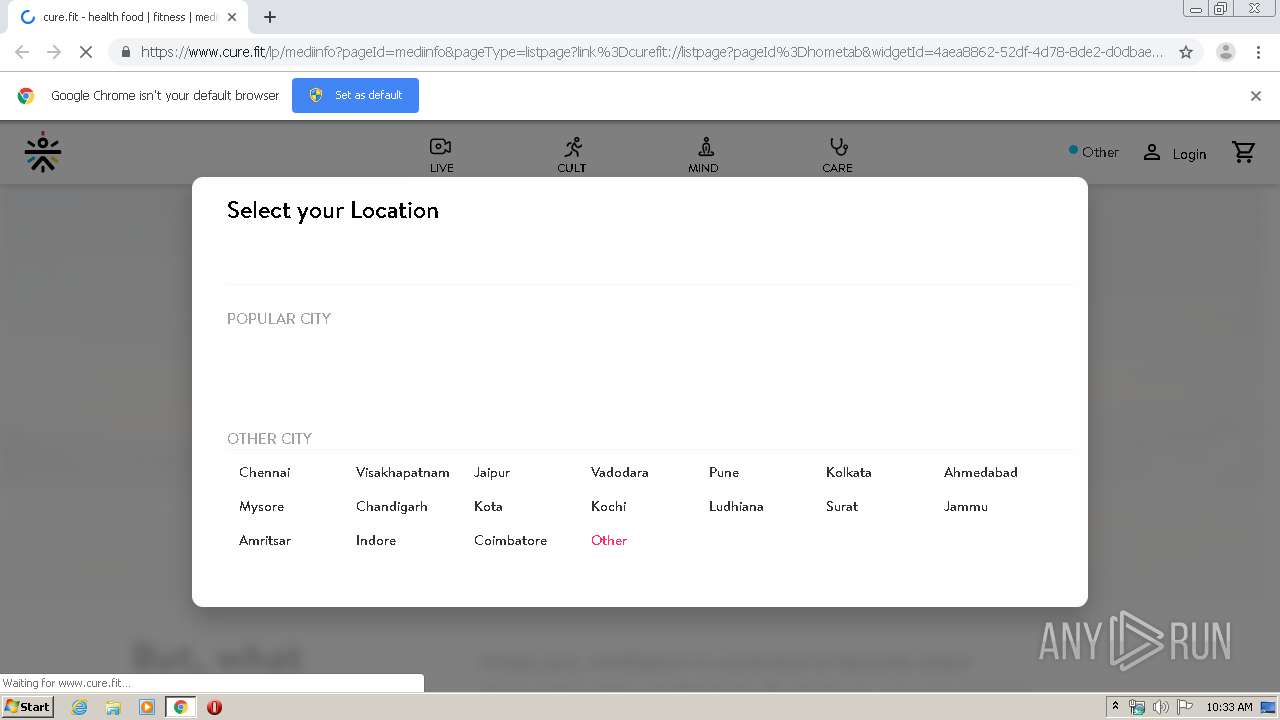Launch Internet Explorer from taskbar

coord(79,707)
